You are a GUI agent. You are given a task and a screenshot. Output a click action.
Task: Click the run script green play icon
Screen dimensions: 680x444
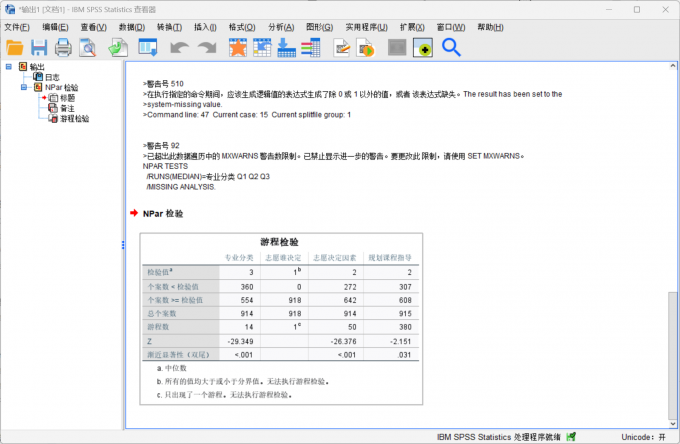366,48
